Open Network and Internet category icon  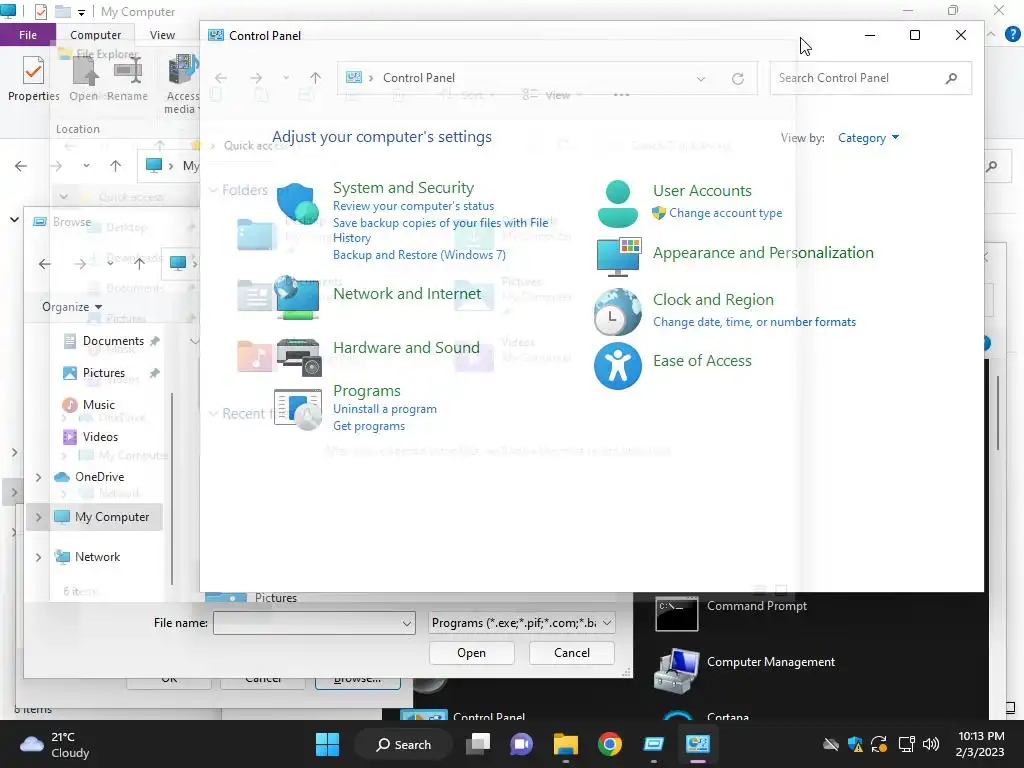pyautogui.click(x=298, y=297)
